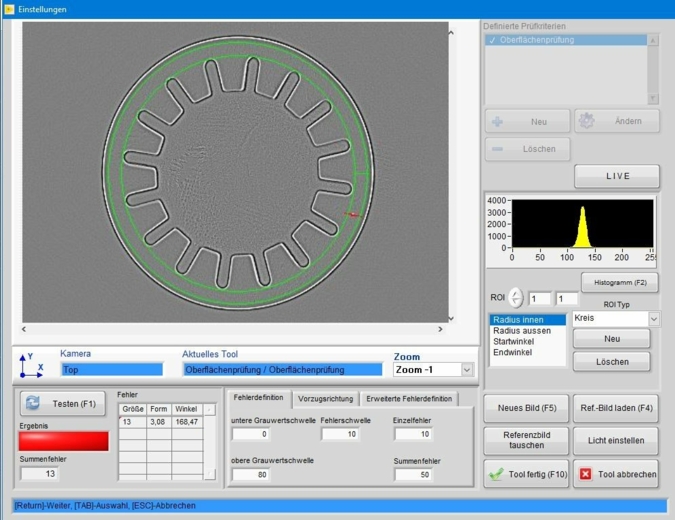Image resolution: width=675 pixels, height=520 pixels.
Task: Click the obere Grauwertschwelle input field
Action: [x=250, y=475]
